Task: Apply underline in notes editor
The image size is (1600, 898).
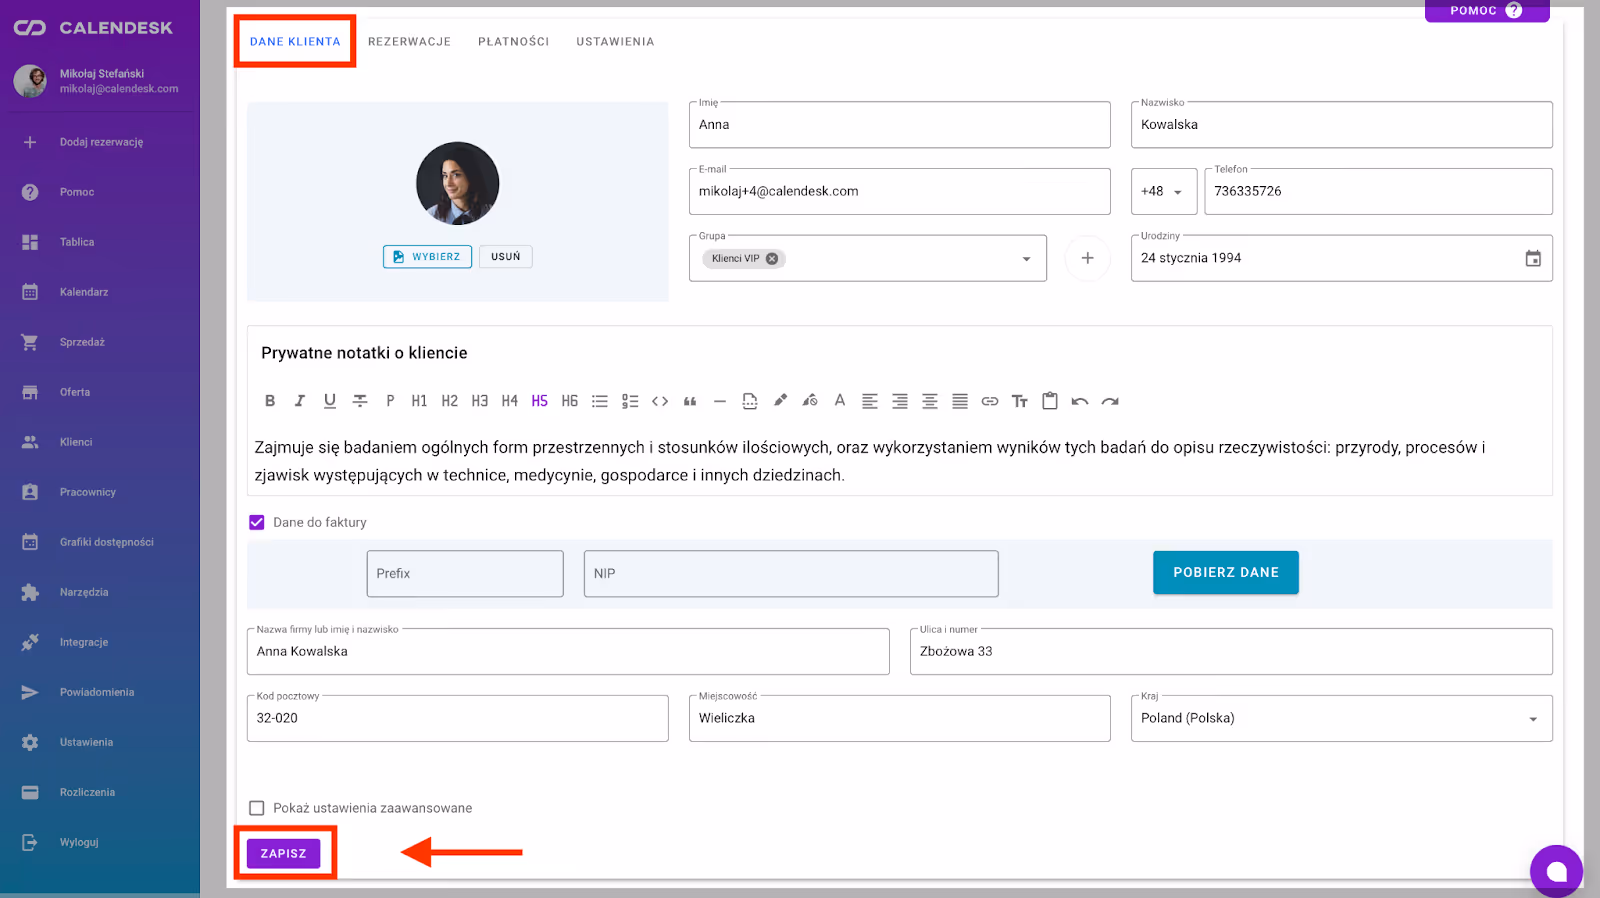Action: click(329, 401)
